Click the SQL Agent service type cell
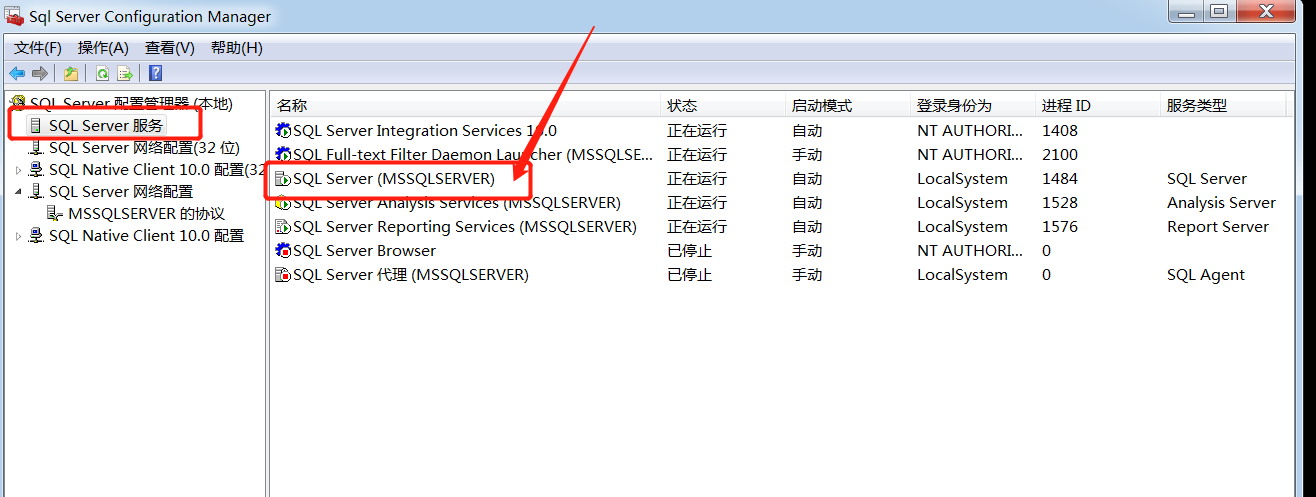This screenshot has height=497, width=1316. point(1206,275)
